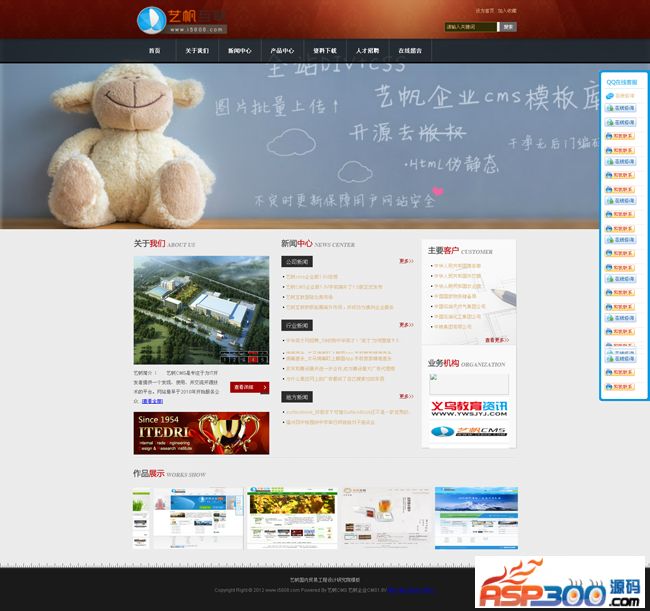Open the snowy mountain website thumbnail

coord(476,518)
